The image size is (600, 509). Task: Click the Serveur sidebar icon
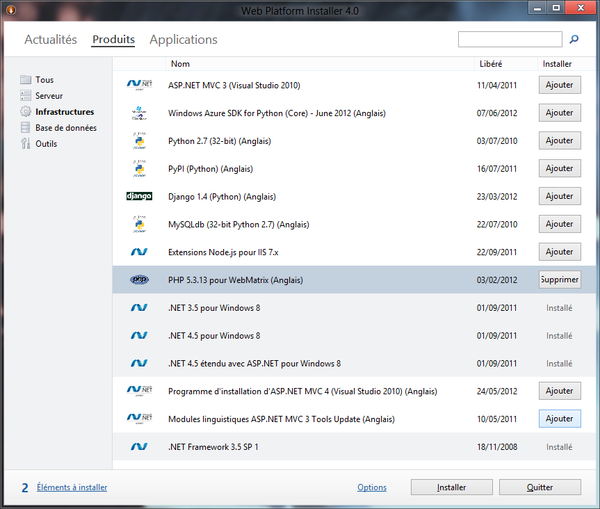pos(26,96)
